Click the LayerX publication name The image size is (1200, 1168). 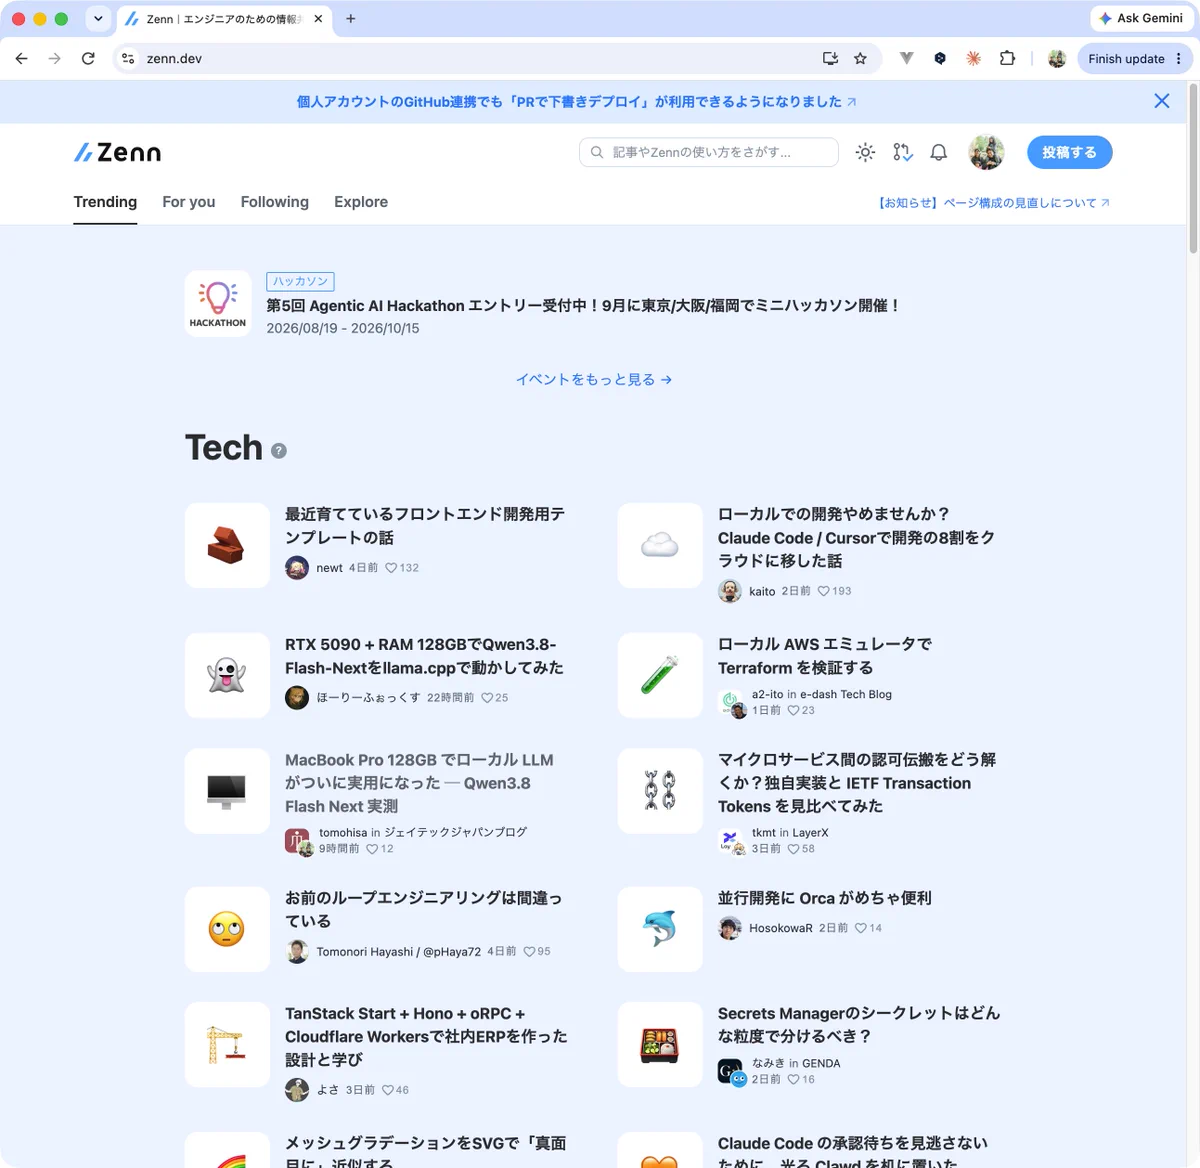810,832
